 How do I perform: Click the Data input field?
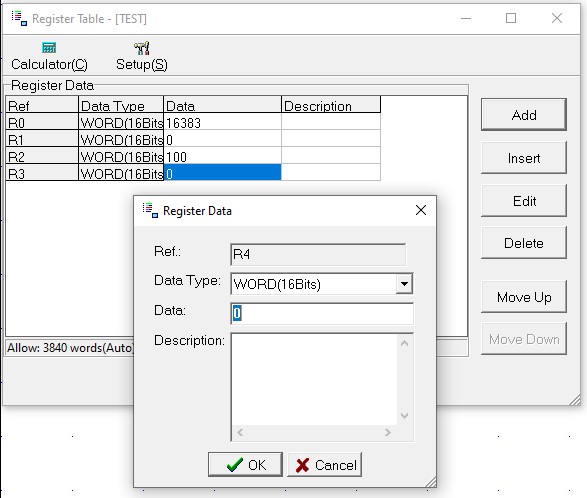[322, 313]
